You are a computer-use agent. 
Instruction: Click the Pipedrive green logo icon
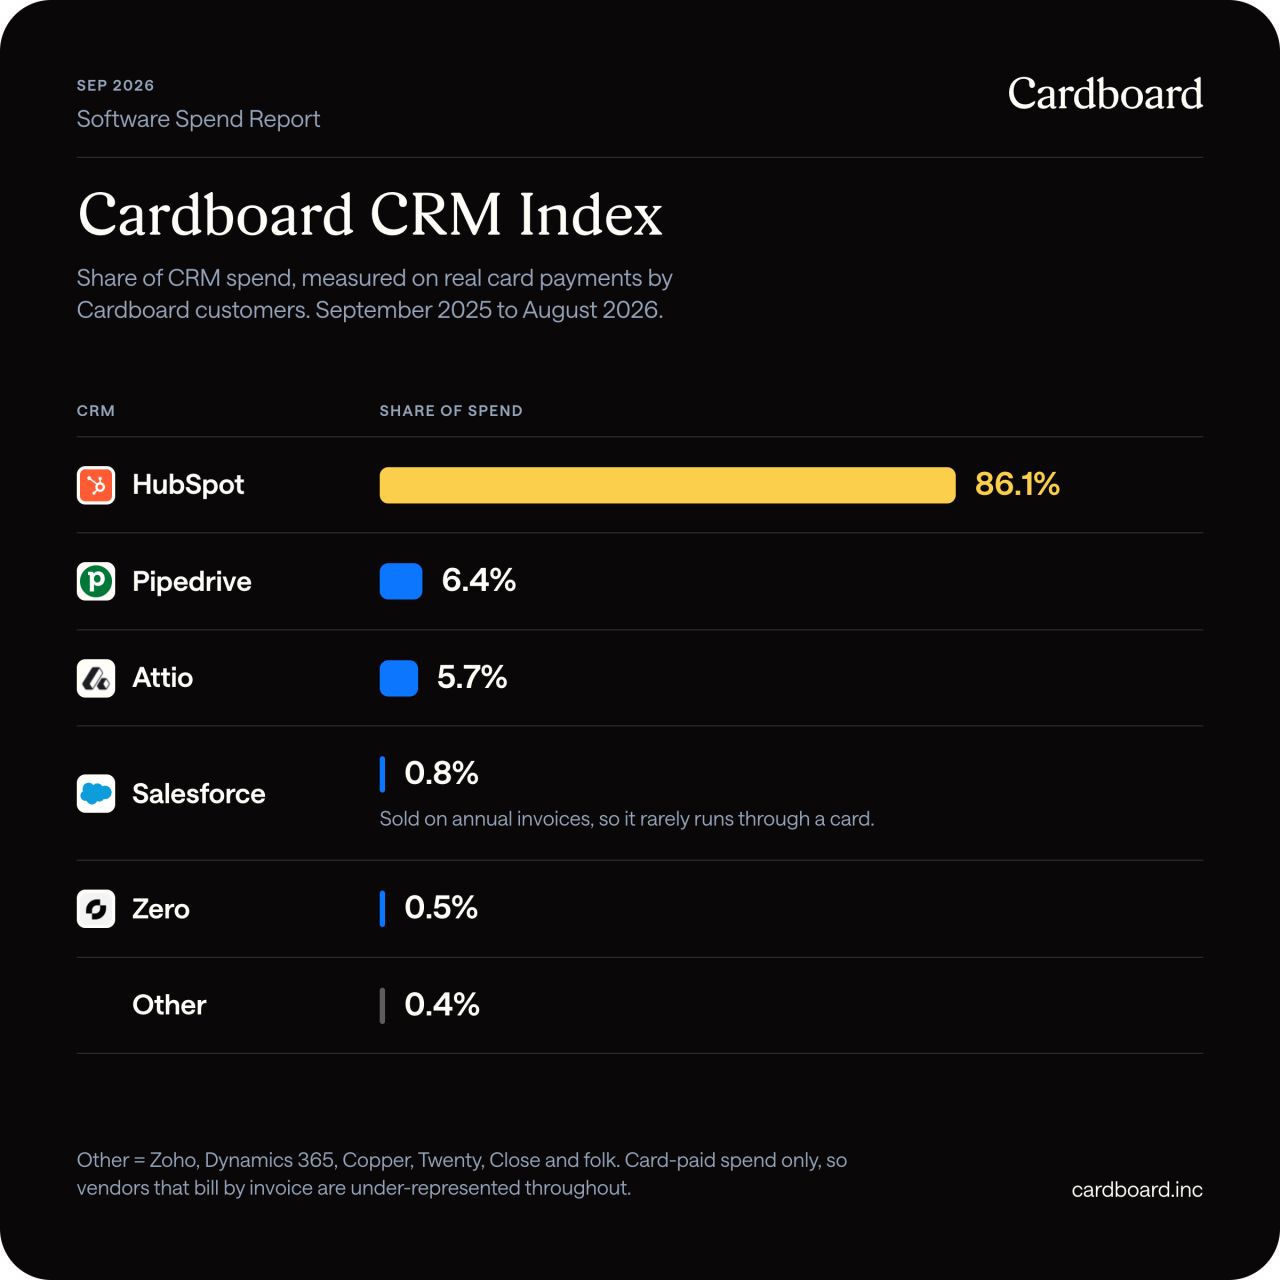pyautogui.click(x=96, y=581)
